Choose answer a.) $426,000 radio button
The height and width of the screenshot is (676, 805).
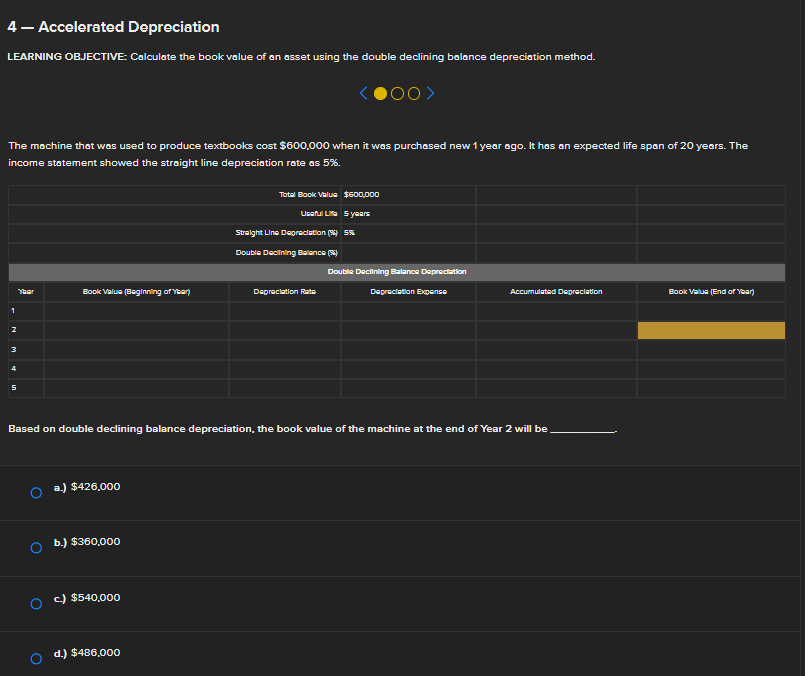coord(36,493)
